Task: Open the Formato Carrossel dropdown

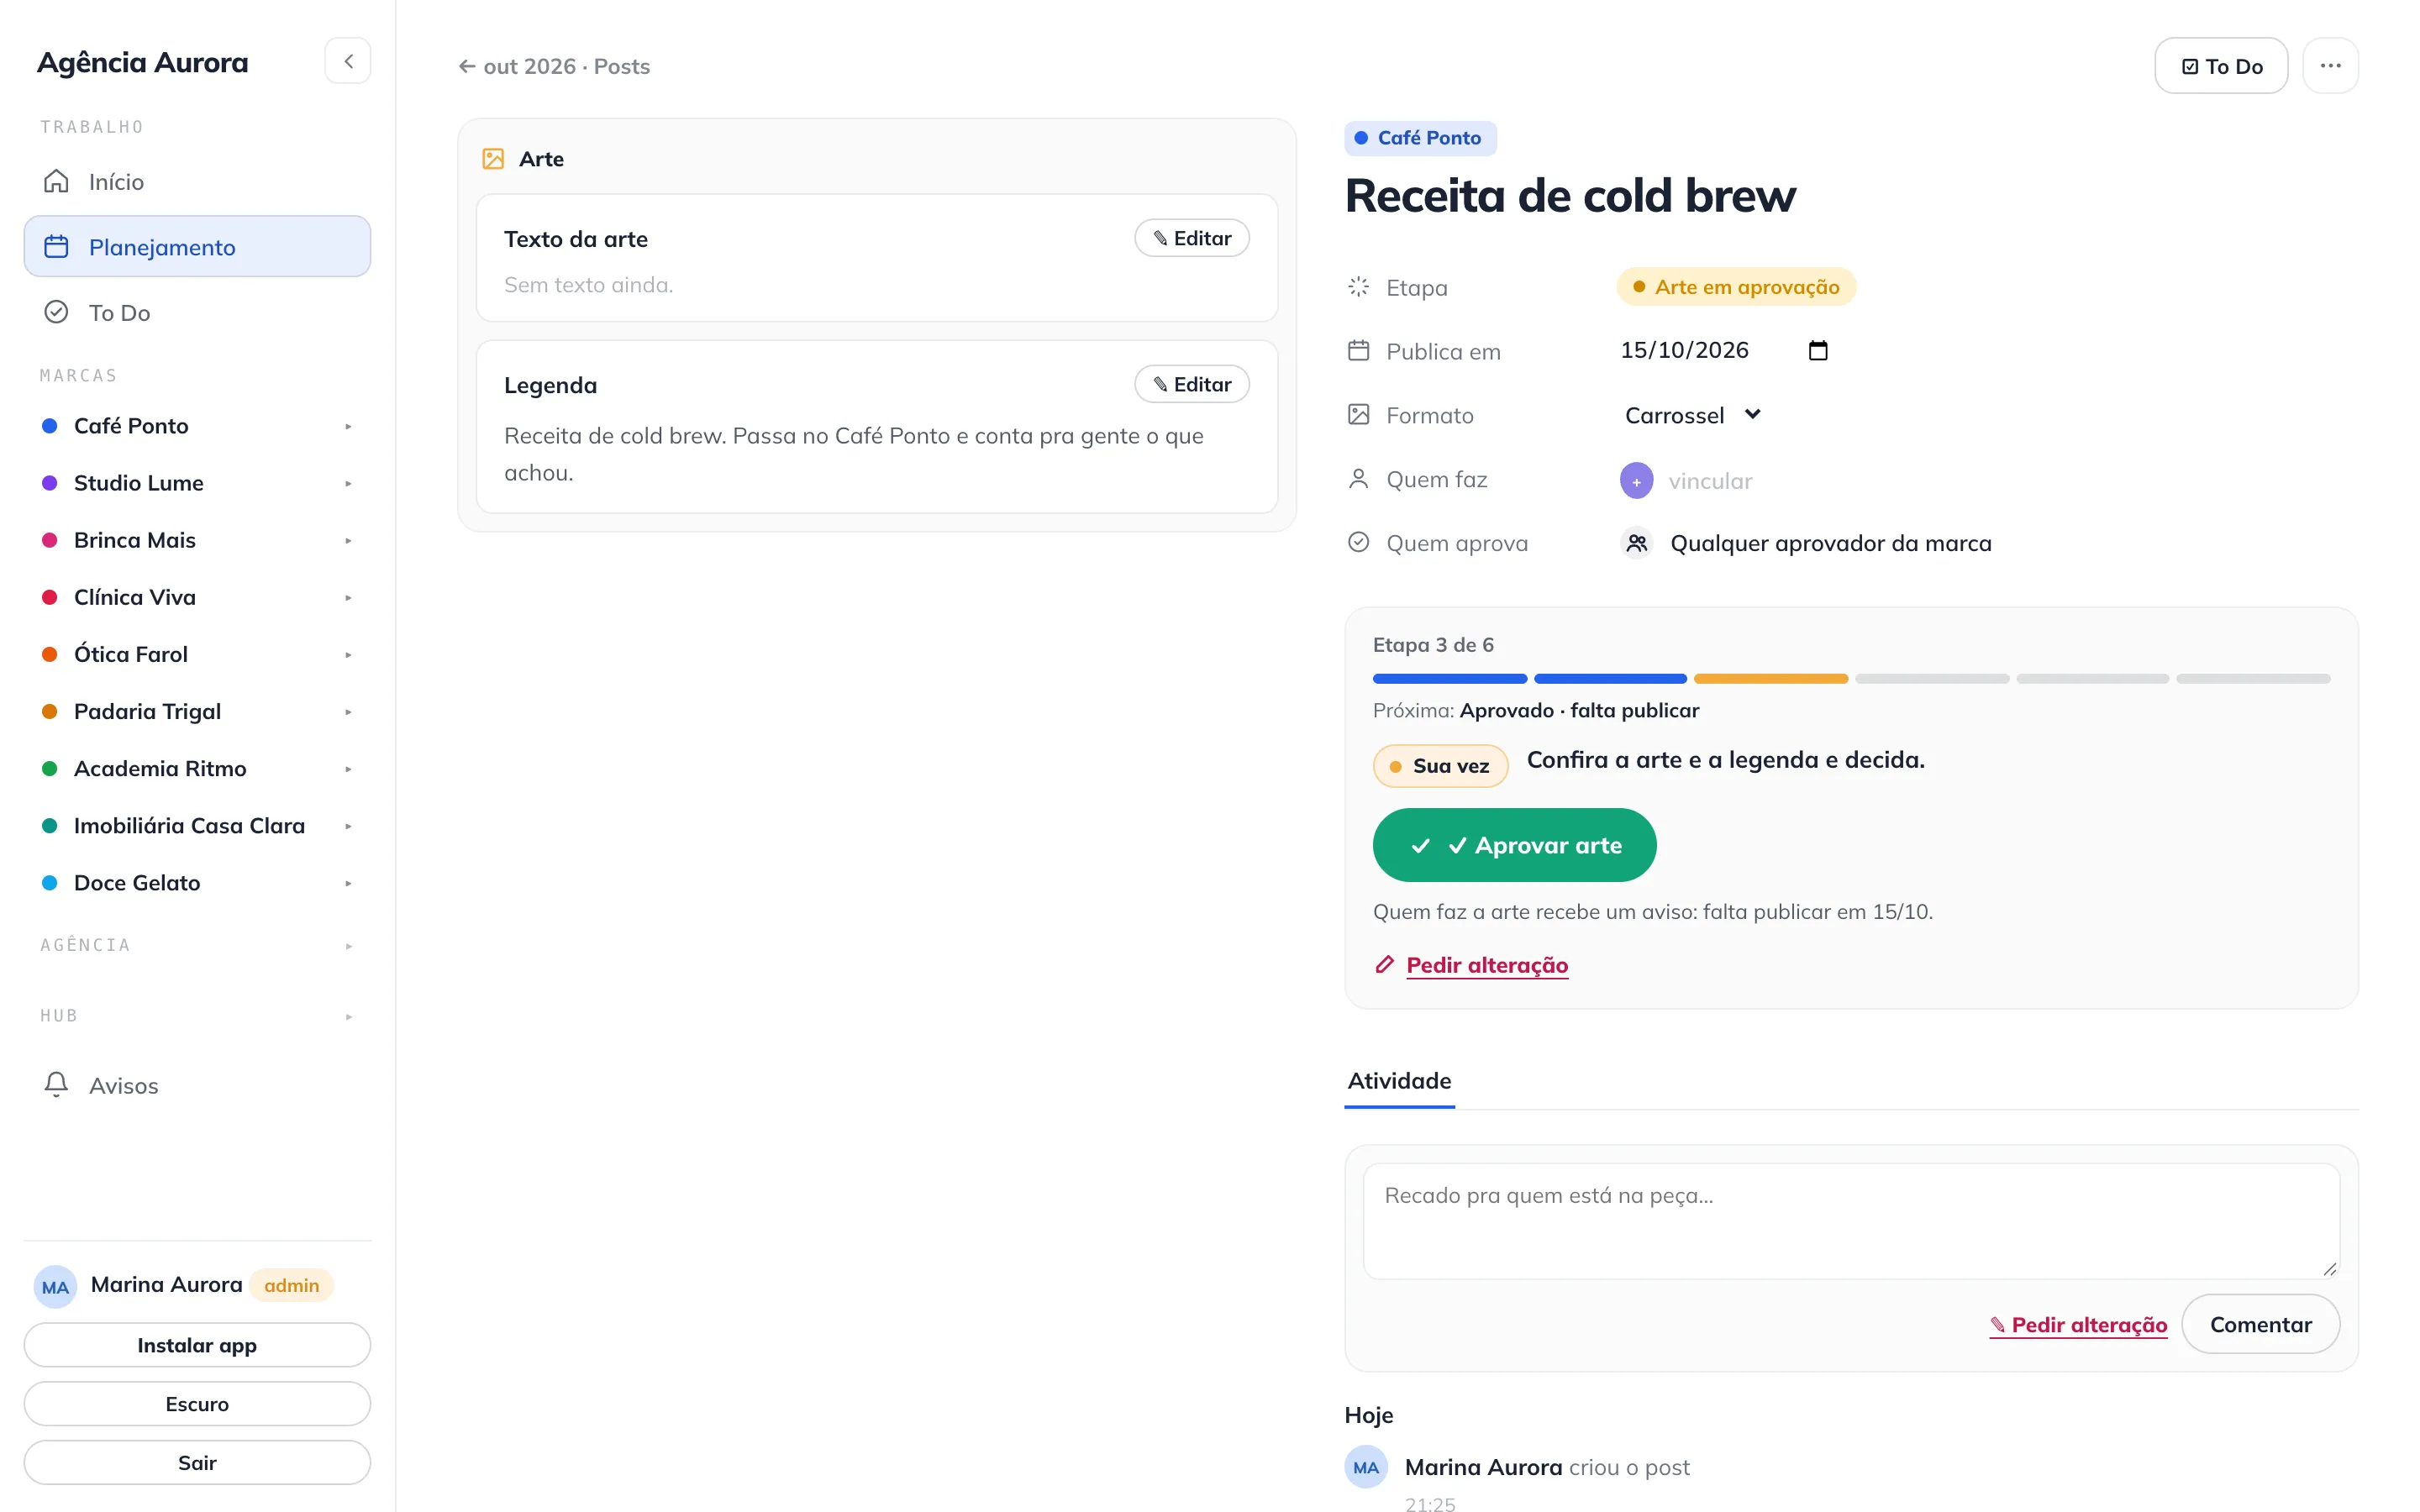Action: coord(1692,415)
